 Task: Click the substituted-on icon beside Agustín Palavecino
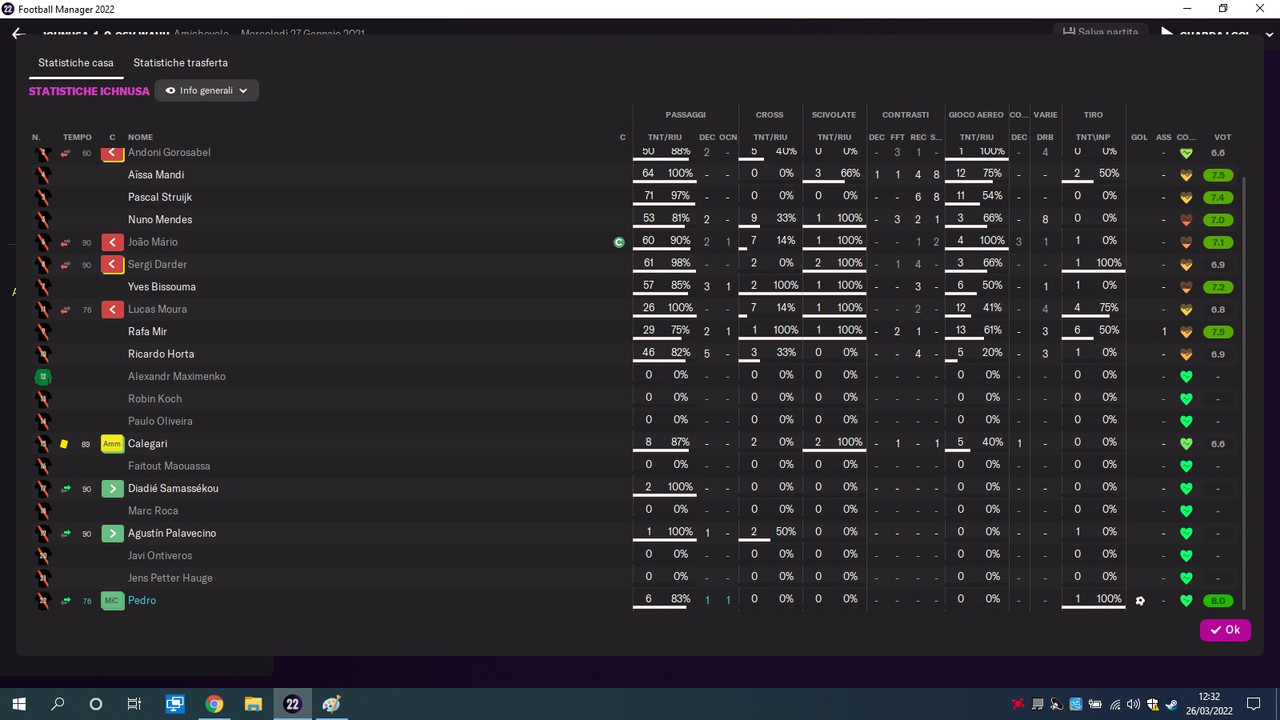point(113,533)
